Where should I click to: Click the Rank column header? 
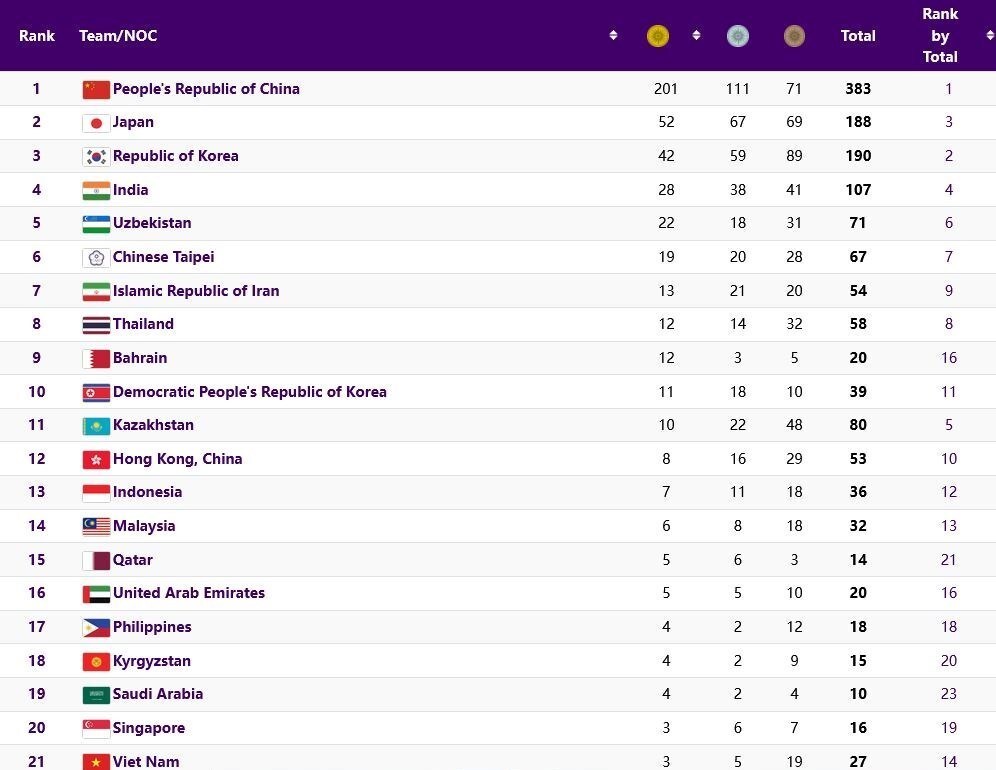tap(37, 36)
